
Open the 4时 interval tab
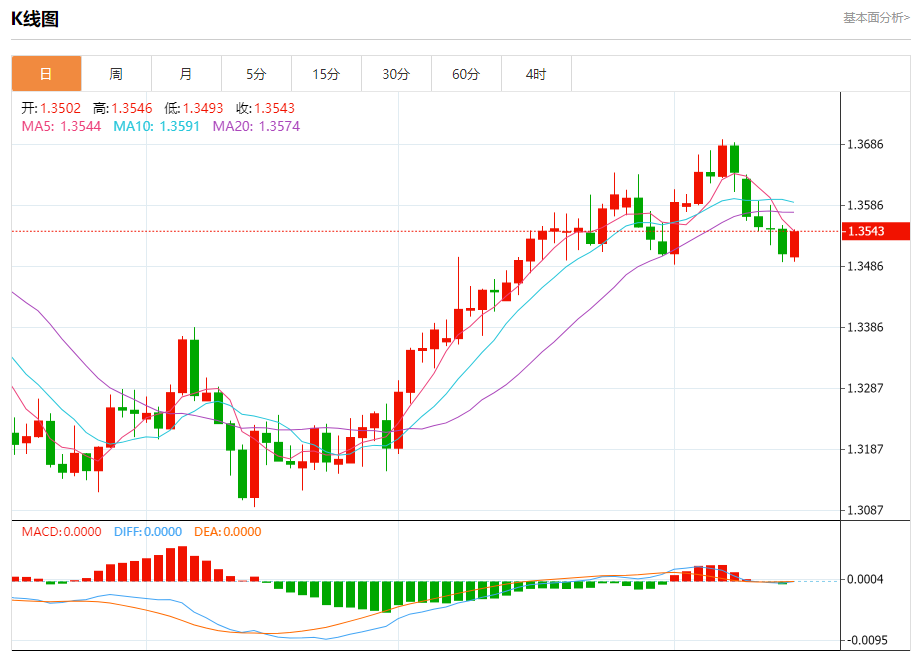click(x=536, y=74)
